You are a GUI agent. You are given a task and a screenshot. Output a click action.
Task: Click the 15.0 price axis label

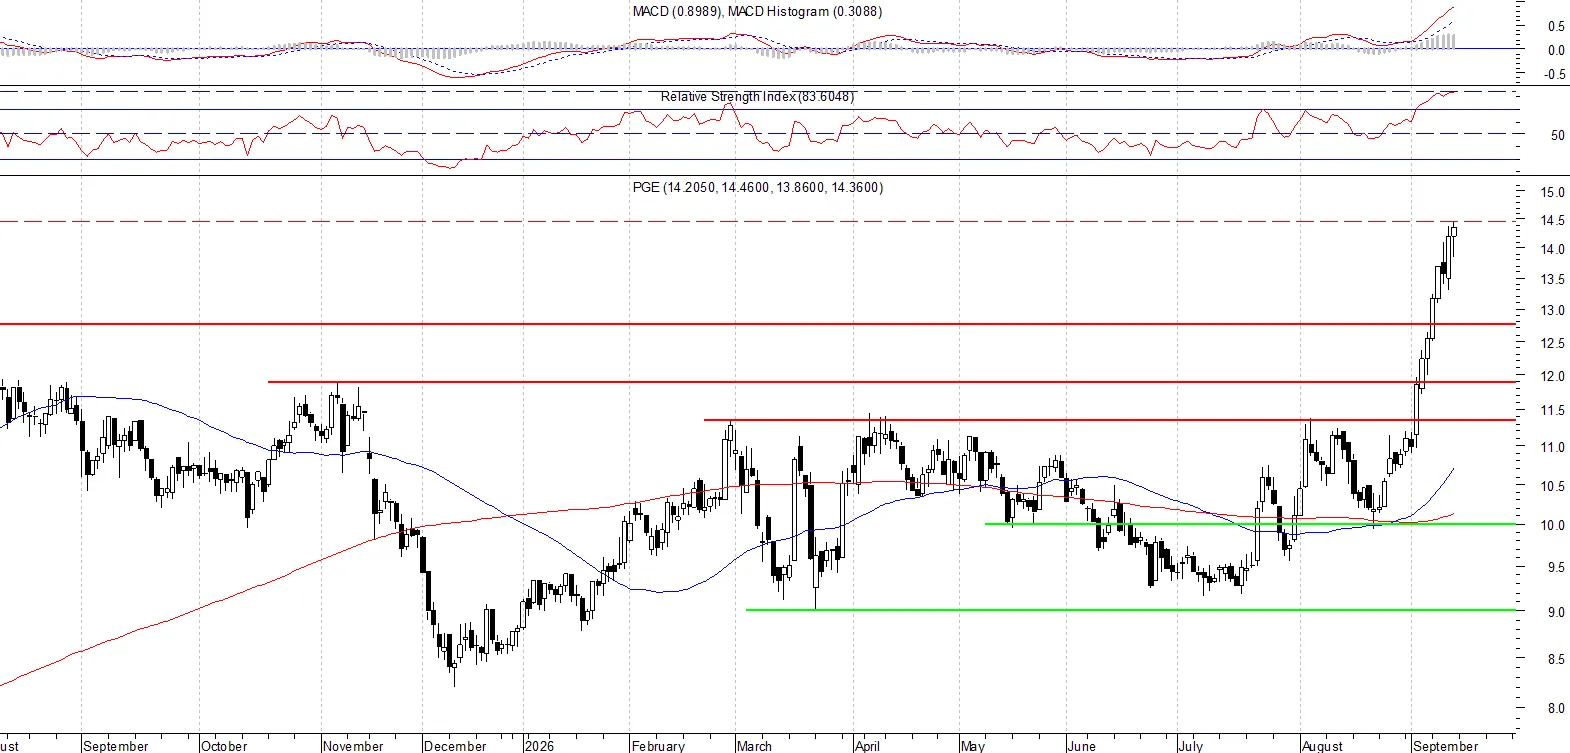[x=1553, y=192]
